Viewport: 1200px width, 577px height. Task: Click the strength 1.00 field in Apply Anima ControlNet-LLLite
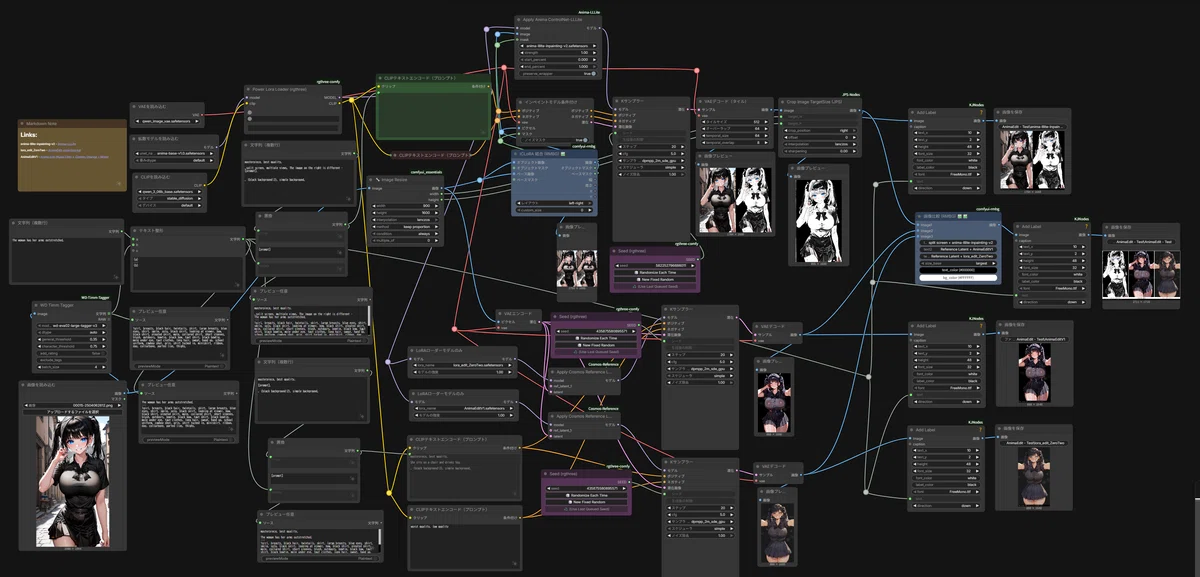[x=557, y=52]
